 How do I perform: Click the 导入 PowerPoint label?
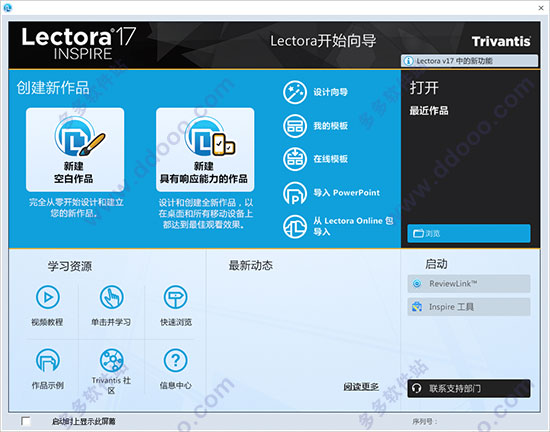347,193
